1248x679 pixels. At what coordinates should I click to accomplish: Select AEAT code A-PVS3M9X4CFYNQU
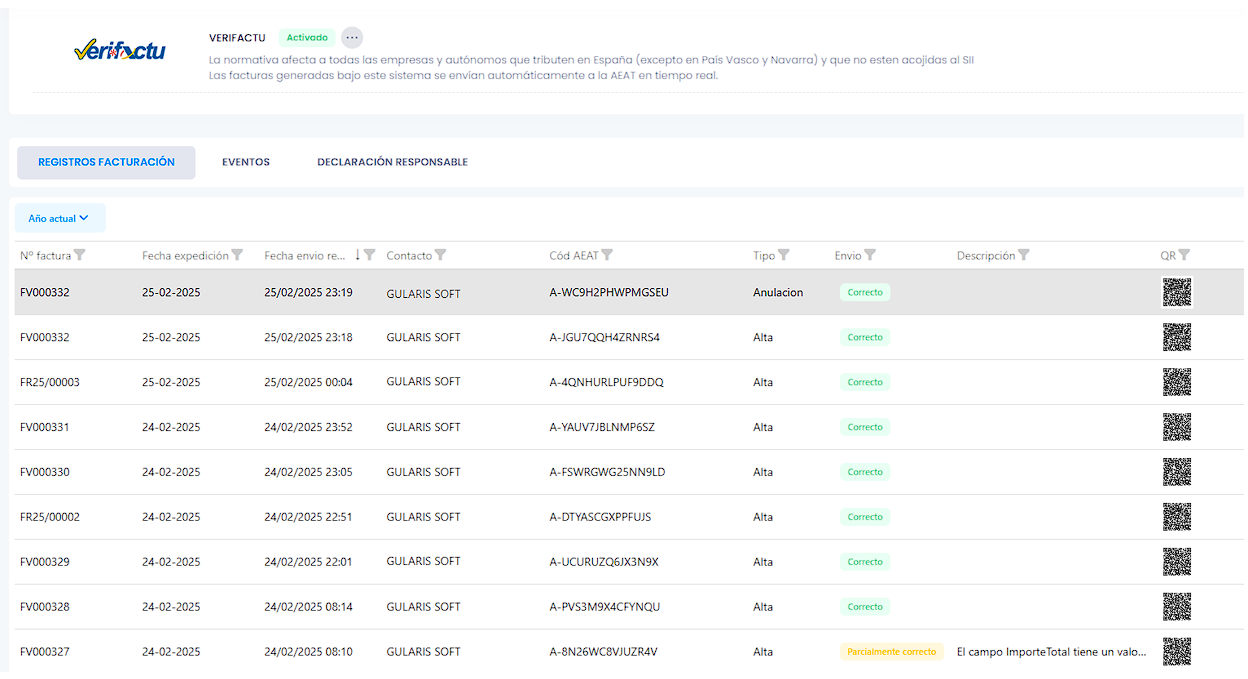tap(605, 608)
